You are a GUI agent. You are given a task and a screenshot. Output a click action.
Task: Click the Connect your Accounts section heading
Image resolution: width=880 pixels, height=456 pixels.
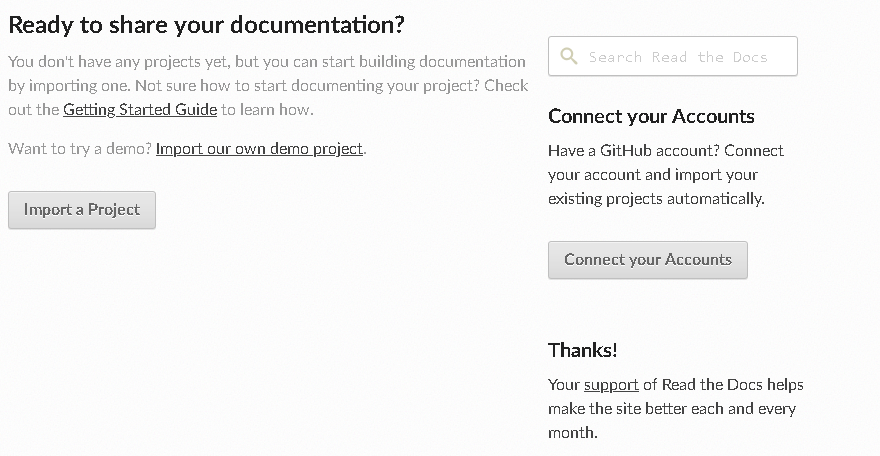pos(651,116)
